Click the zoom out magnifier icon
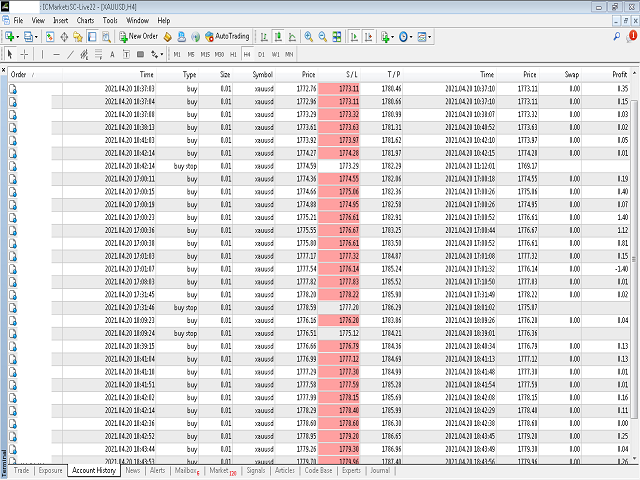Screen dimensions: 640x480 point(323,36)
